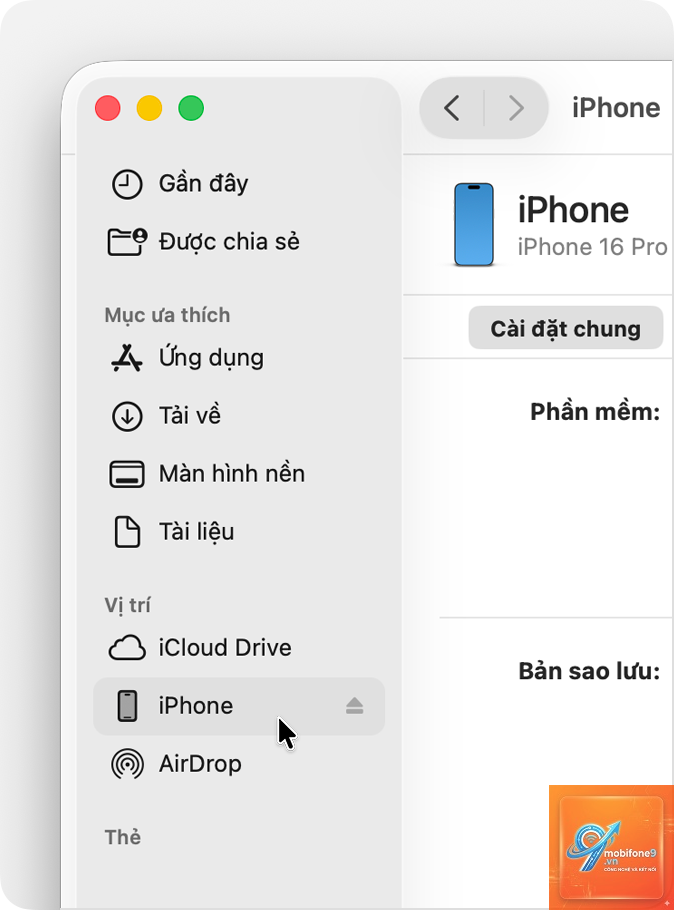Minimize window with the yellow button
Image resolution: width=674 pixels, height=910 pixels.
coord(149,109)
